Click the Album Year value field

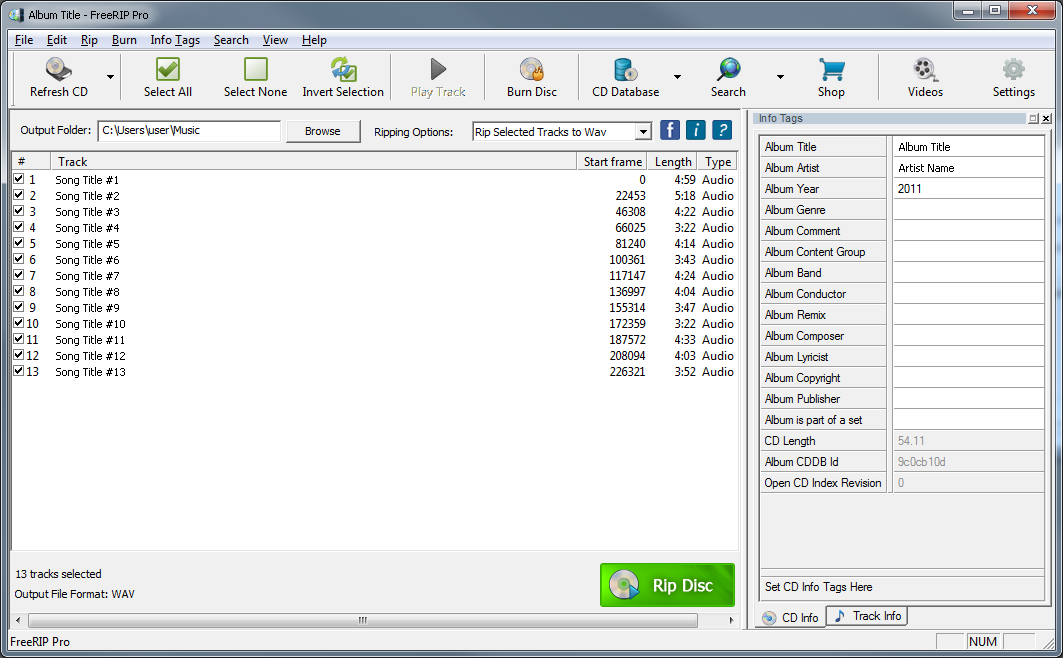point(968,189)
